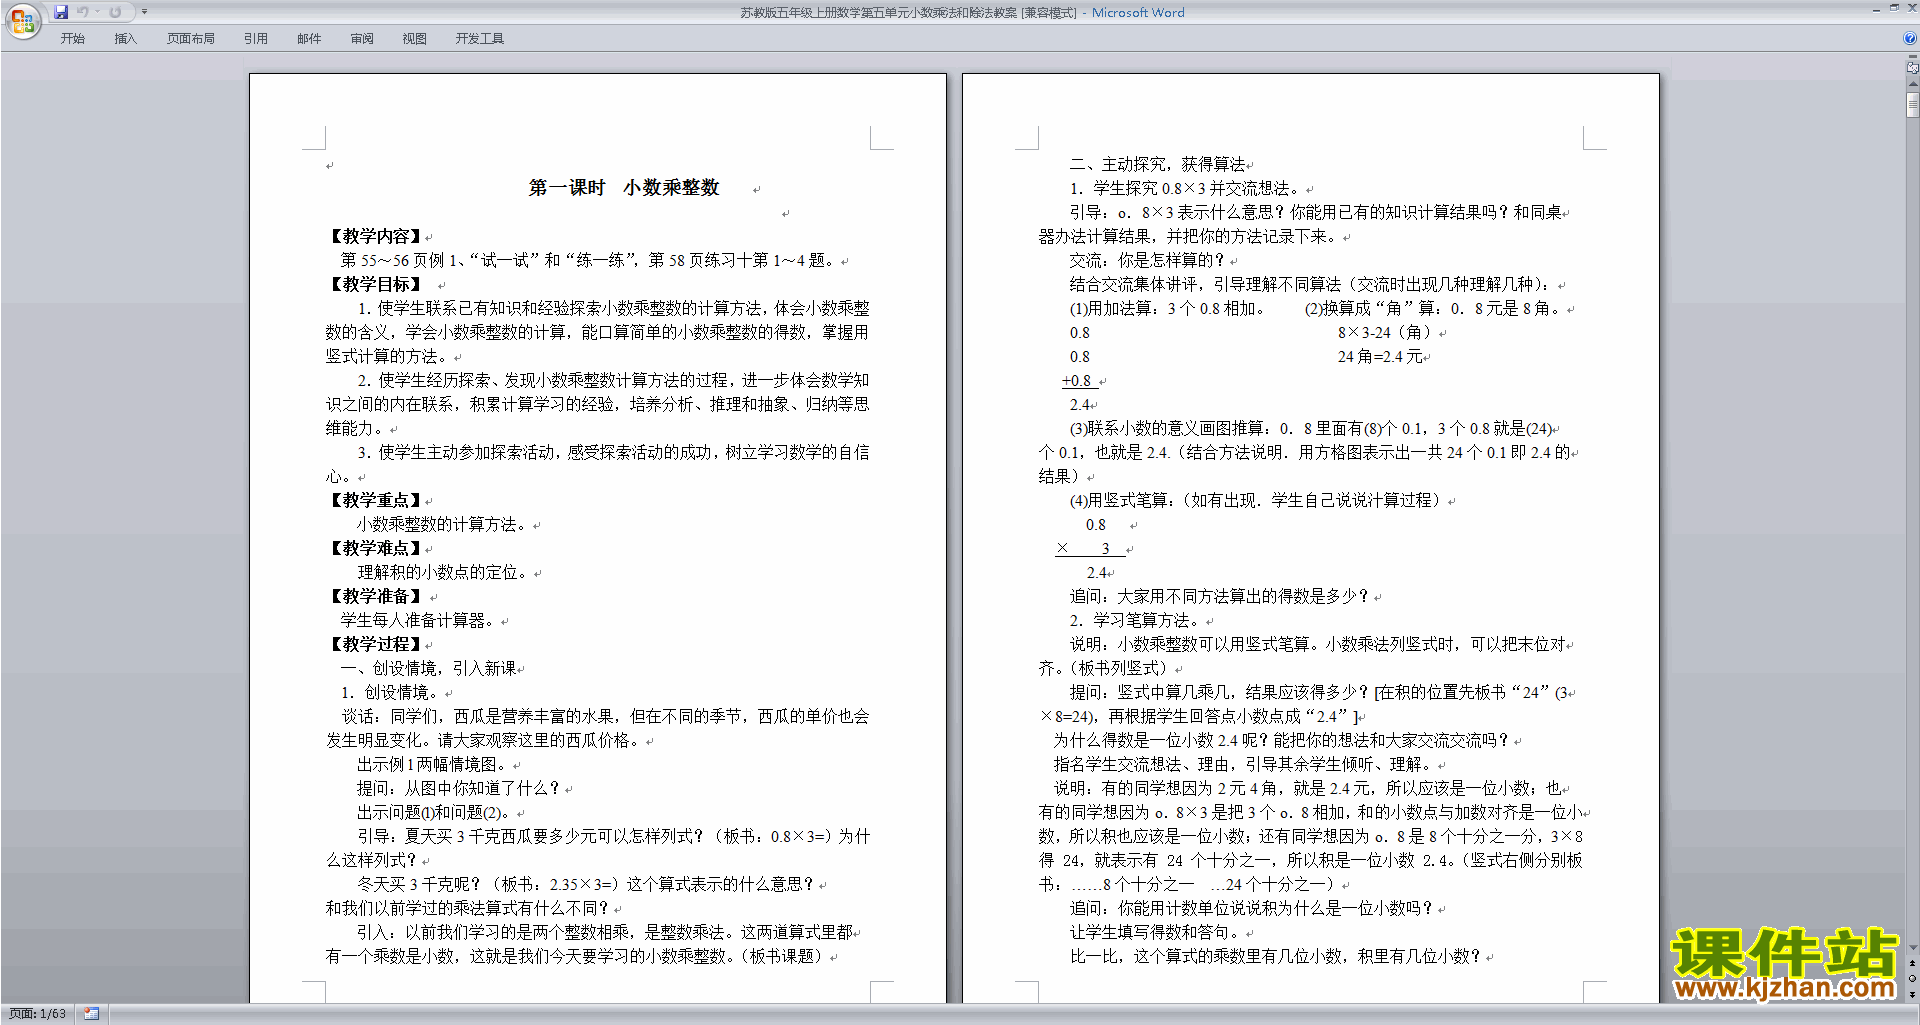Click the vertical scrollbar down arrow

click(1912, 948)
